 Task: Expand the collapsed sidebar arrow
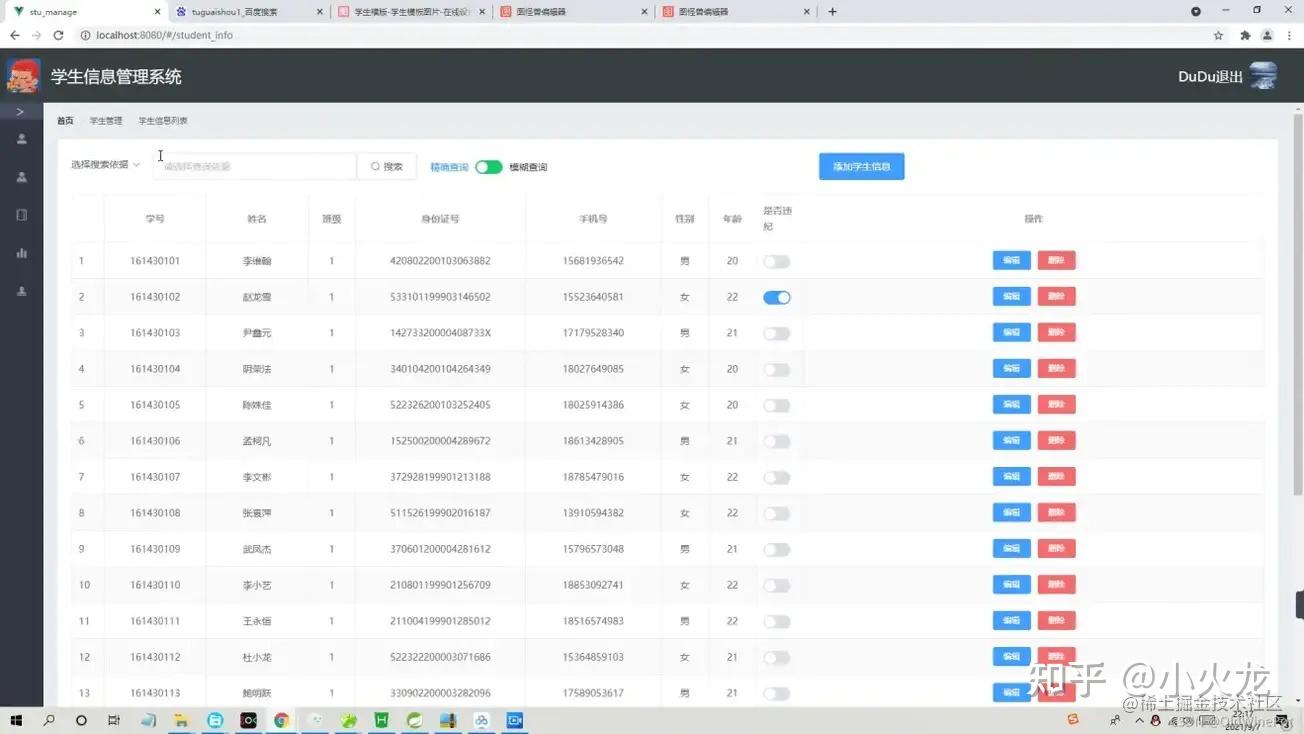(22, 111)
